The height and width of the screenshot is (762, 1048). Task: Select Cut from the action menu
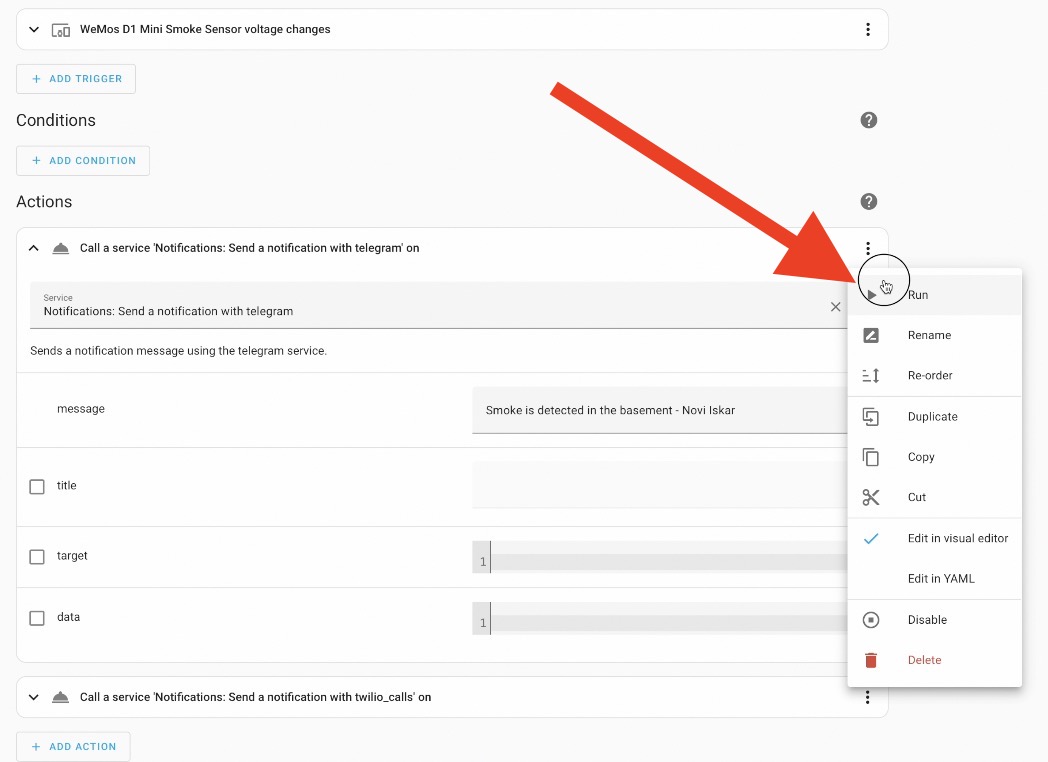point(934,497)
